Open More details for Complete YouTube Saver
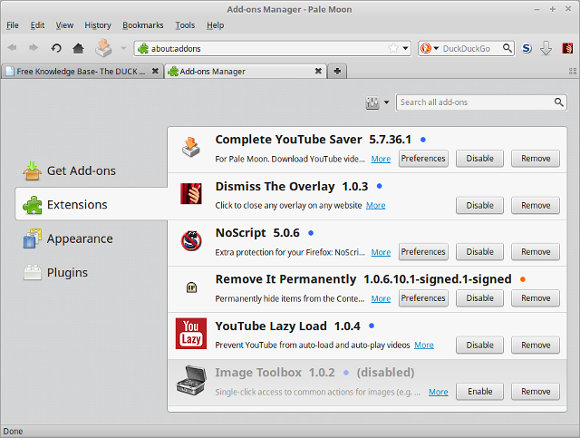This screenshot has width=580, height=438. [381, 159]
